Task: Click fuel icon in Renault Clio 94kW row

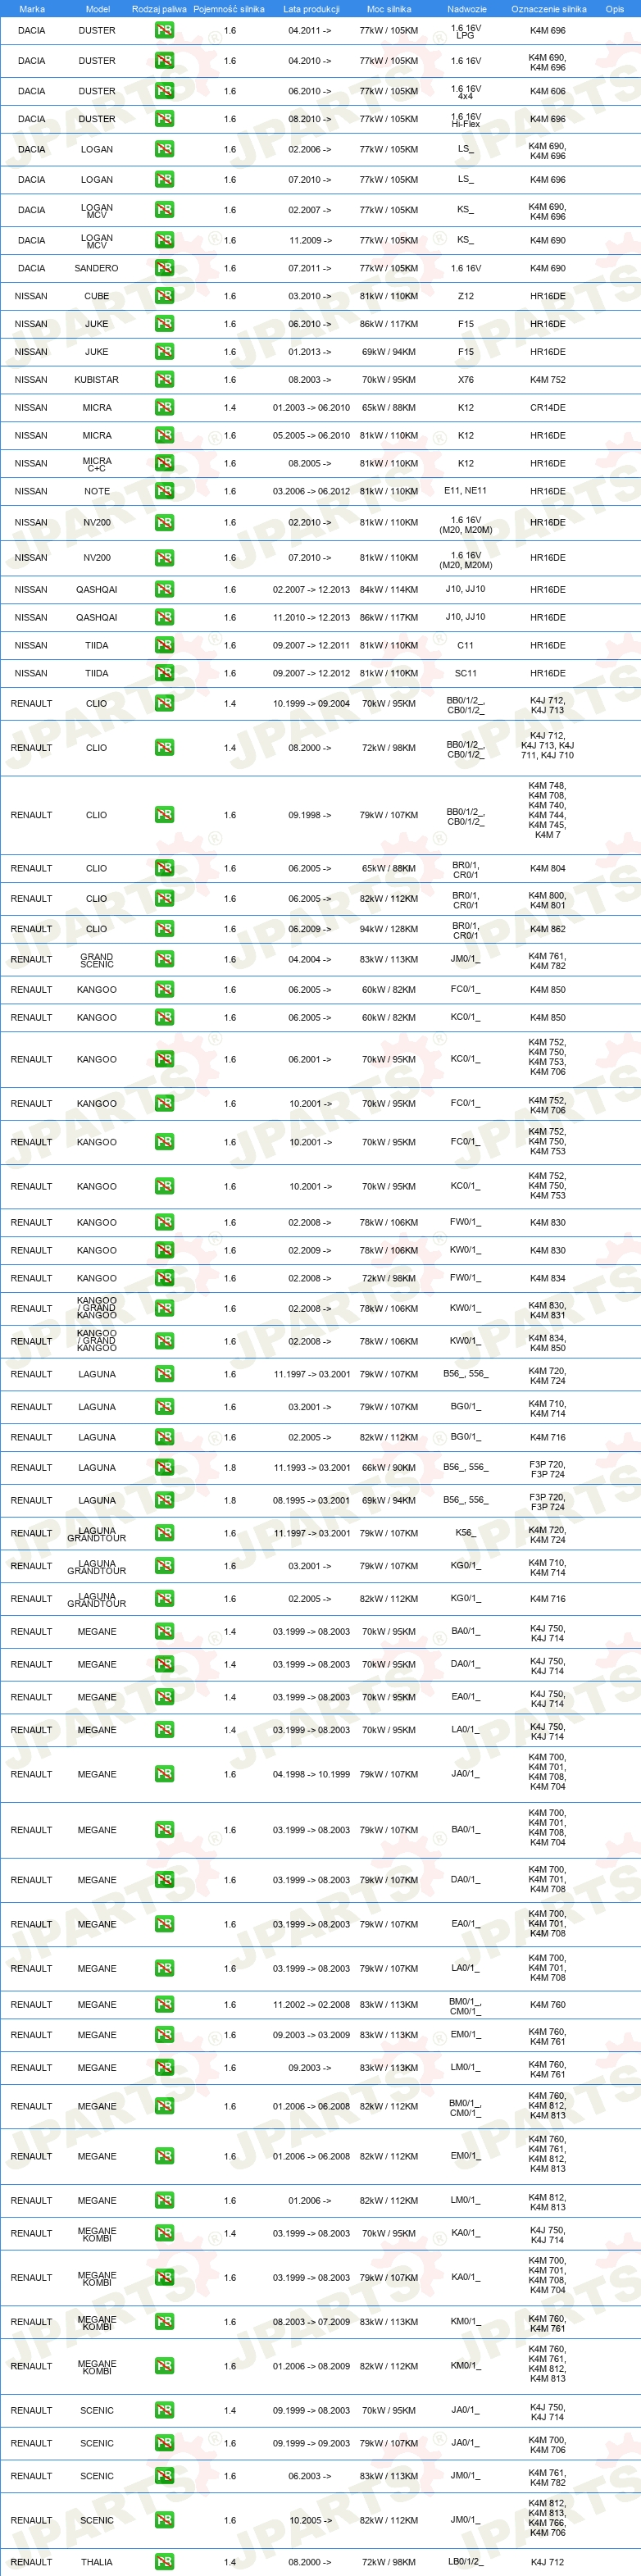Action: [164, 929]
